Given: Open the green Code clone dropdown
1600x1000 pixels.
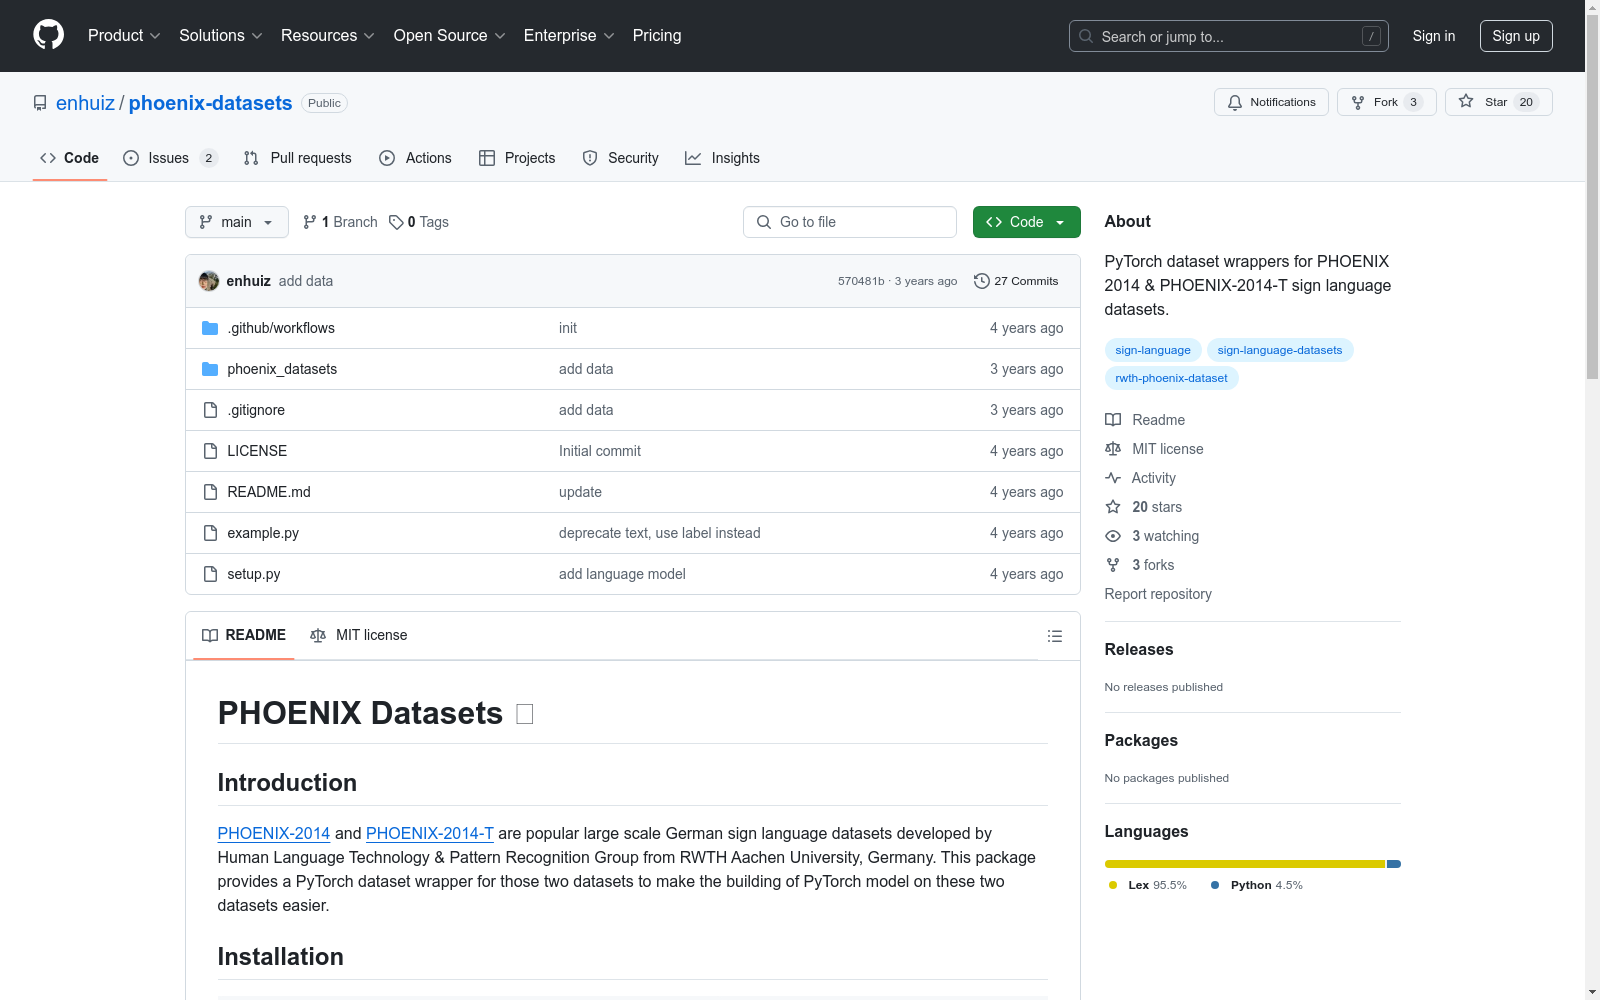Looking at the screenshot, I should 1026,222.
